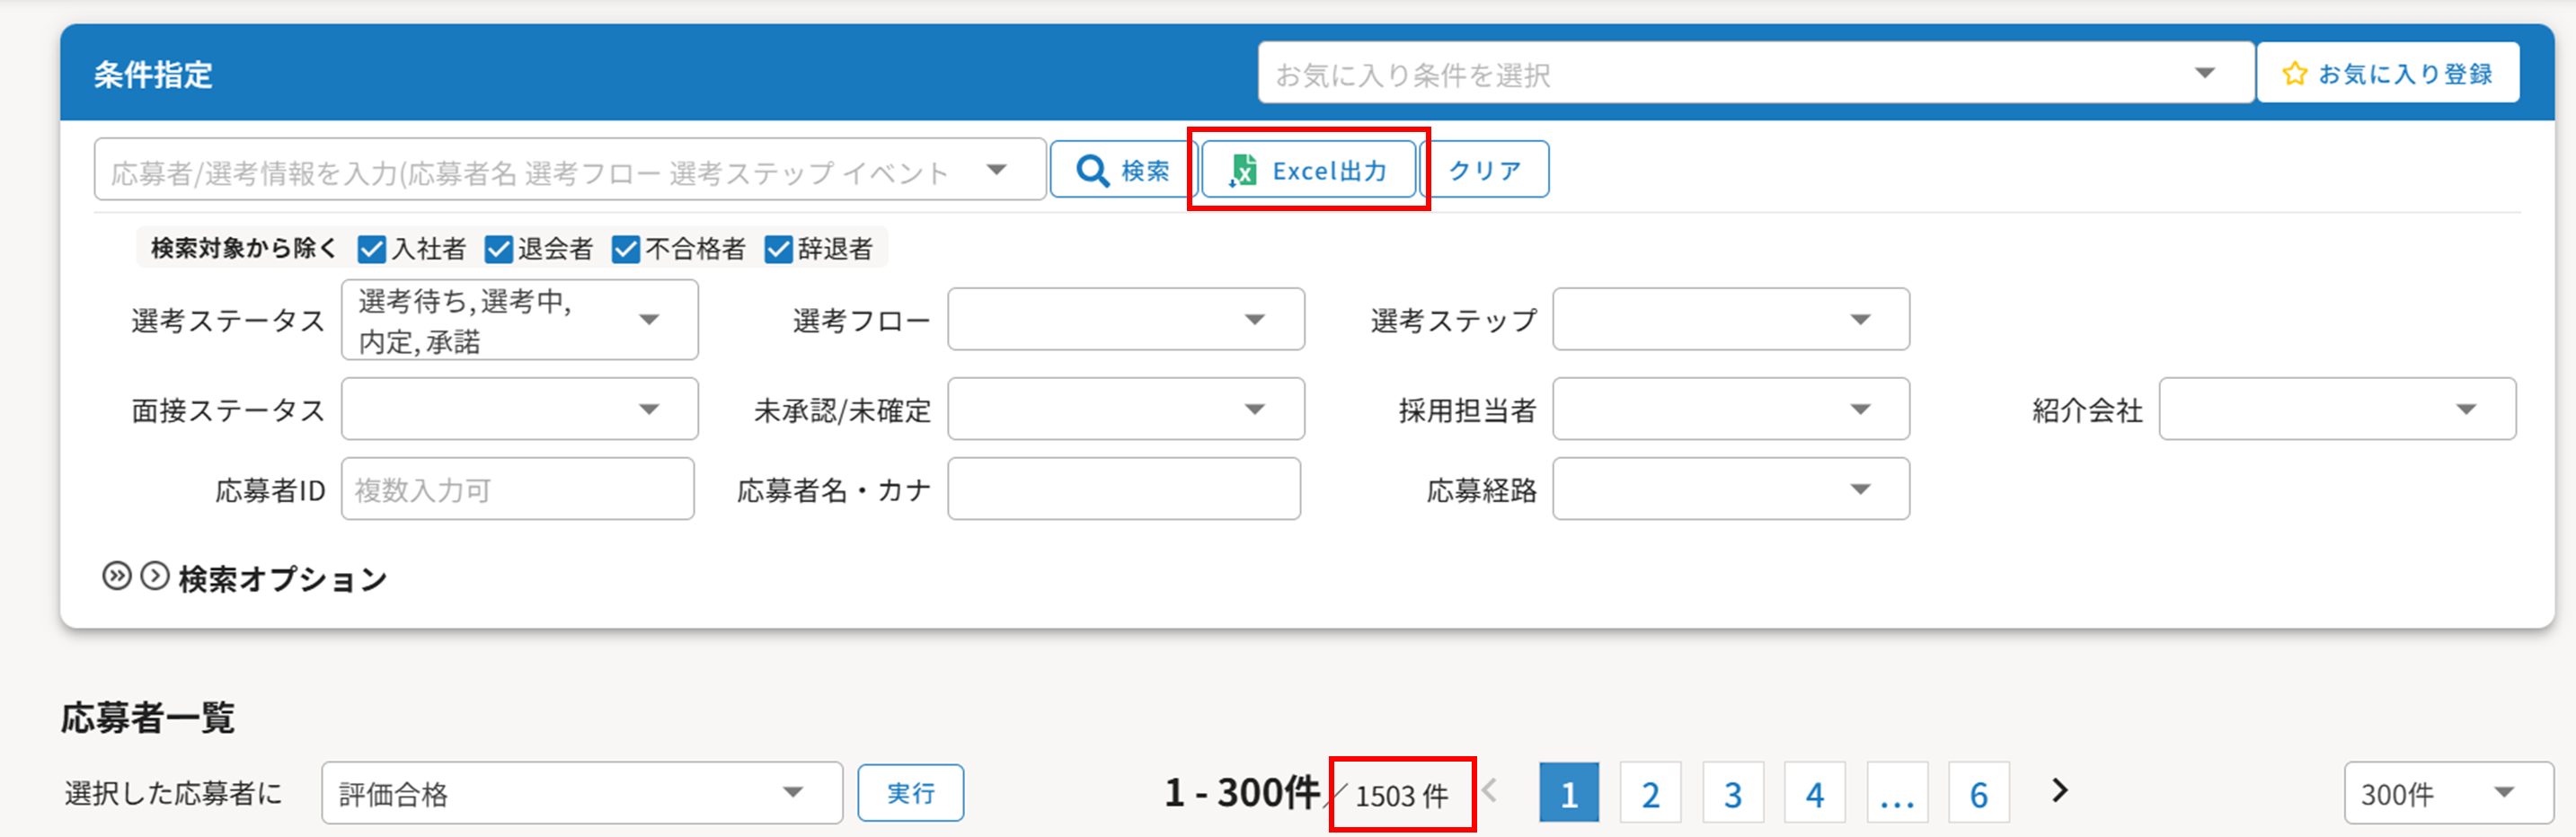Open the 選考フロー dropdown
Image resolution: width=2576 pixels, height=837 pixels.
click(1126, 320)
